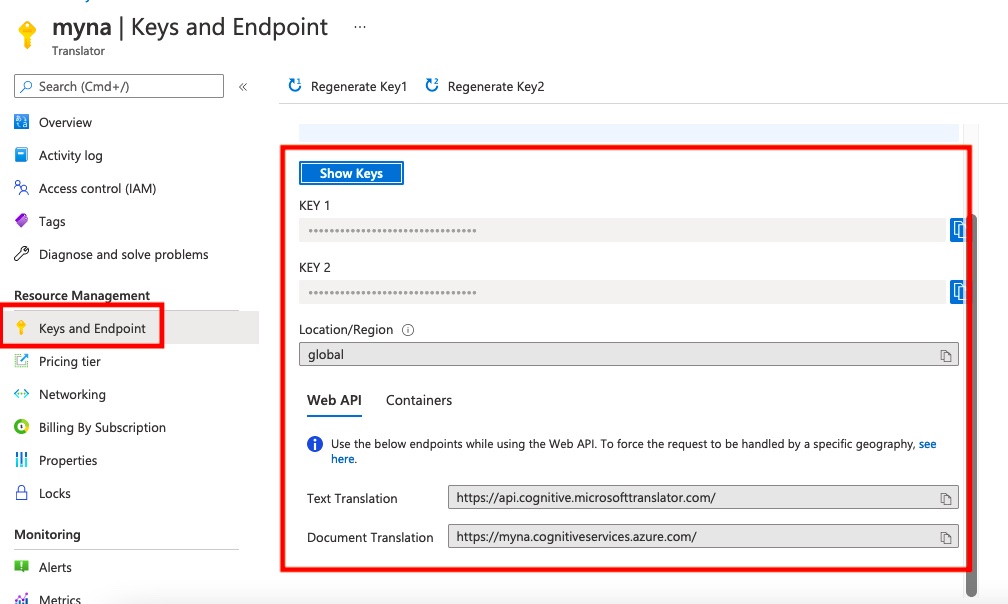Click the Access control (IAM) people icon

[x=21, y=188]
